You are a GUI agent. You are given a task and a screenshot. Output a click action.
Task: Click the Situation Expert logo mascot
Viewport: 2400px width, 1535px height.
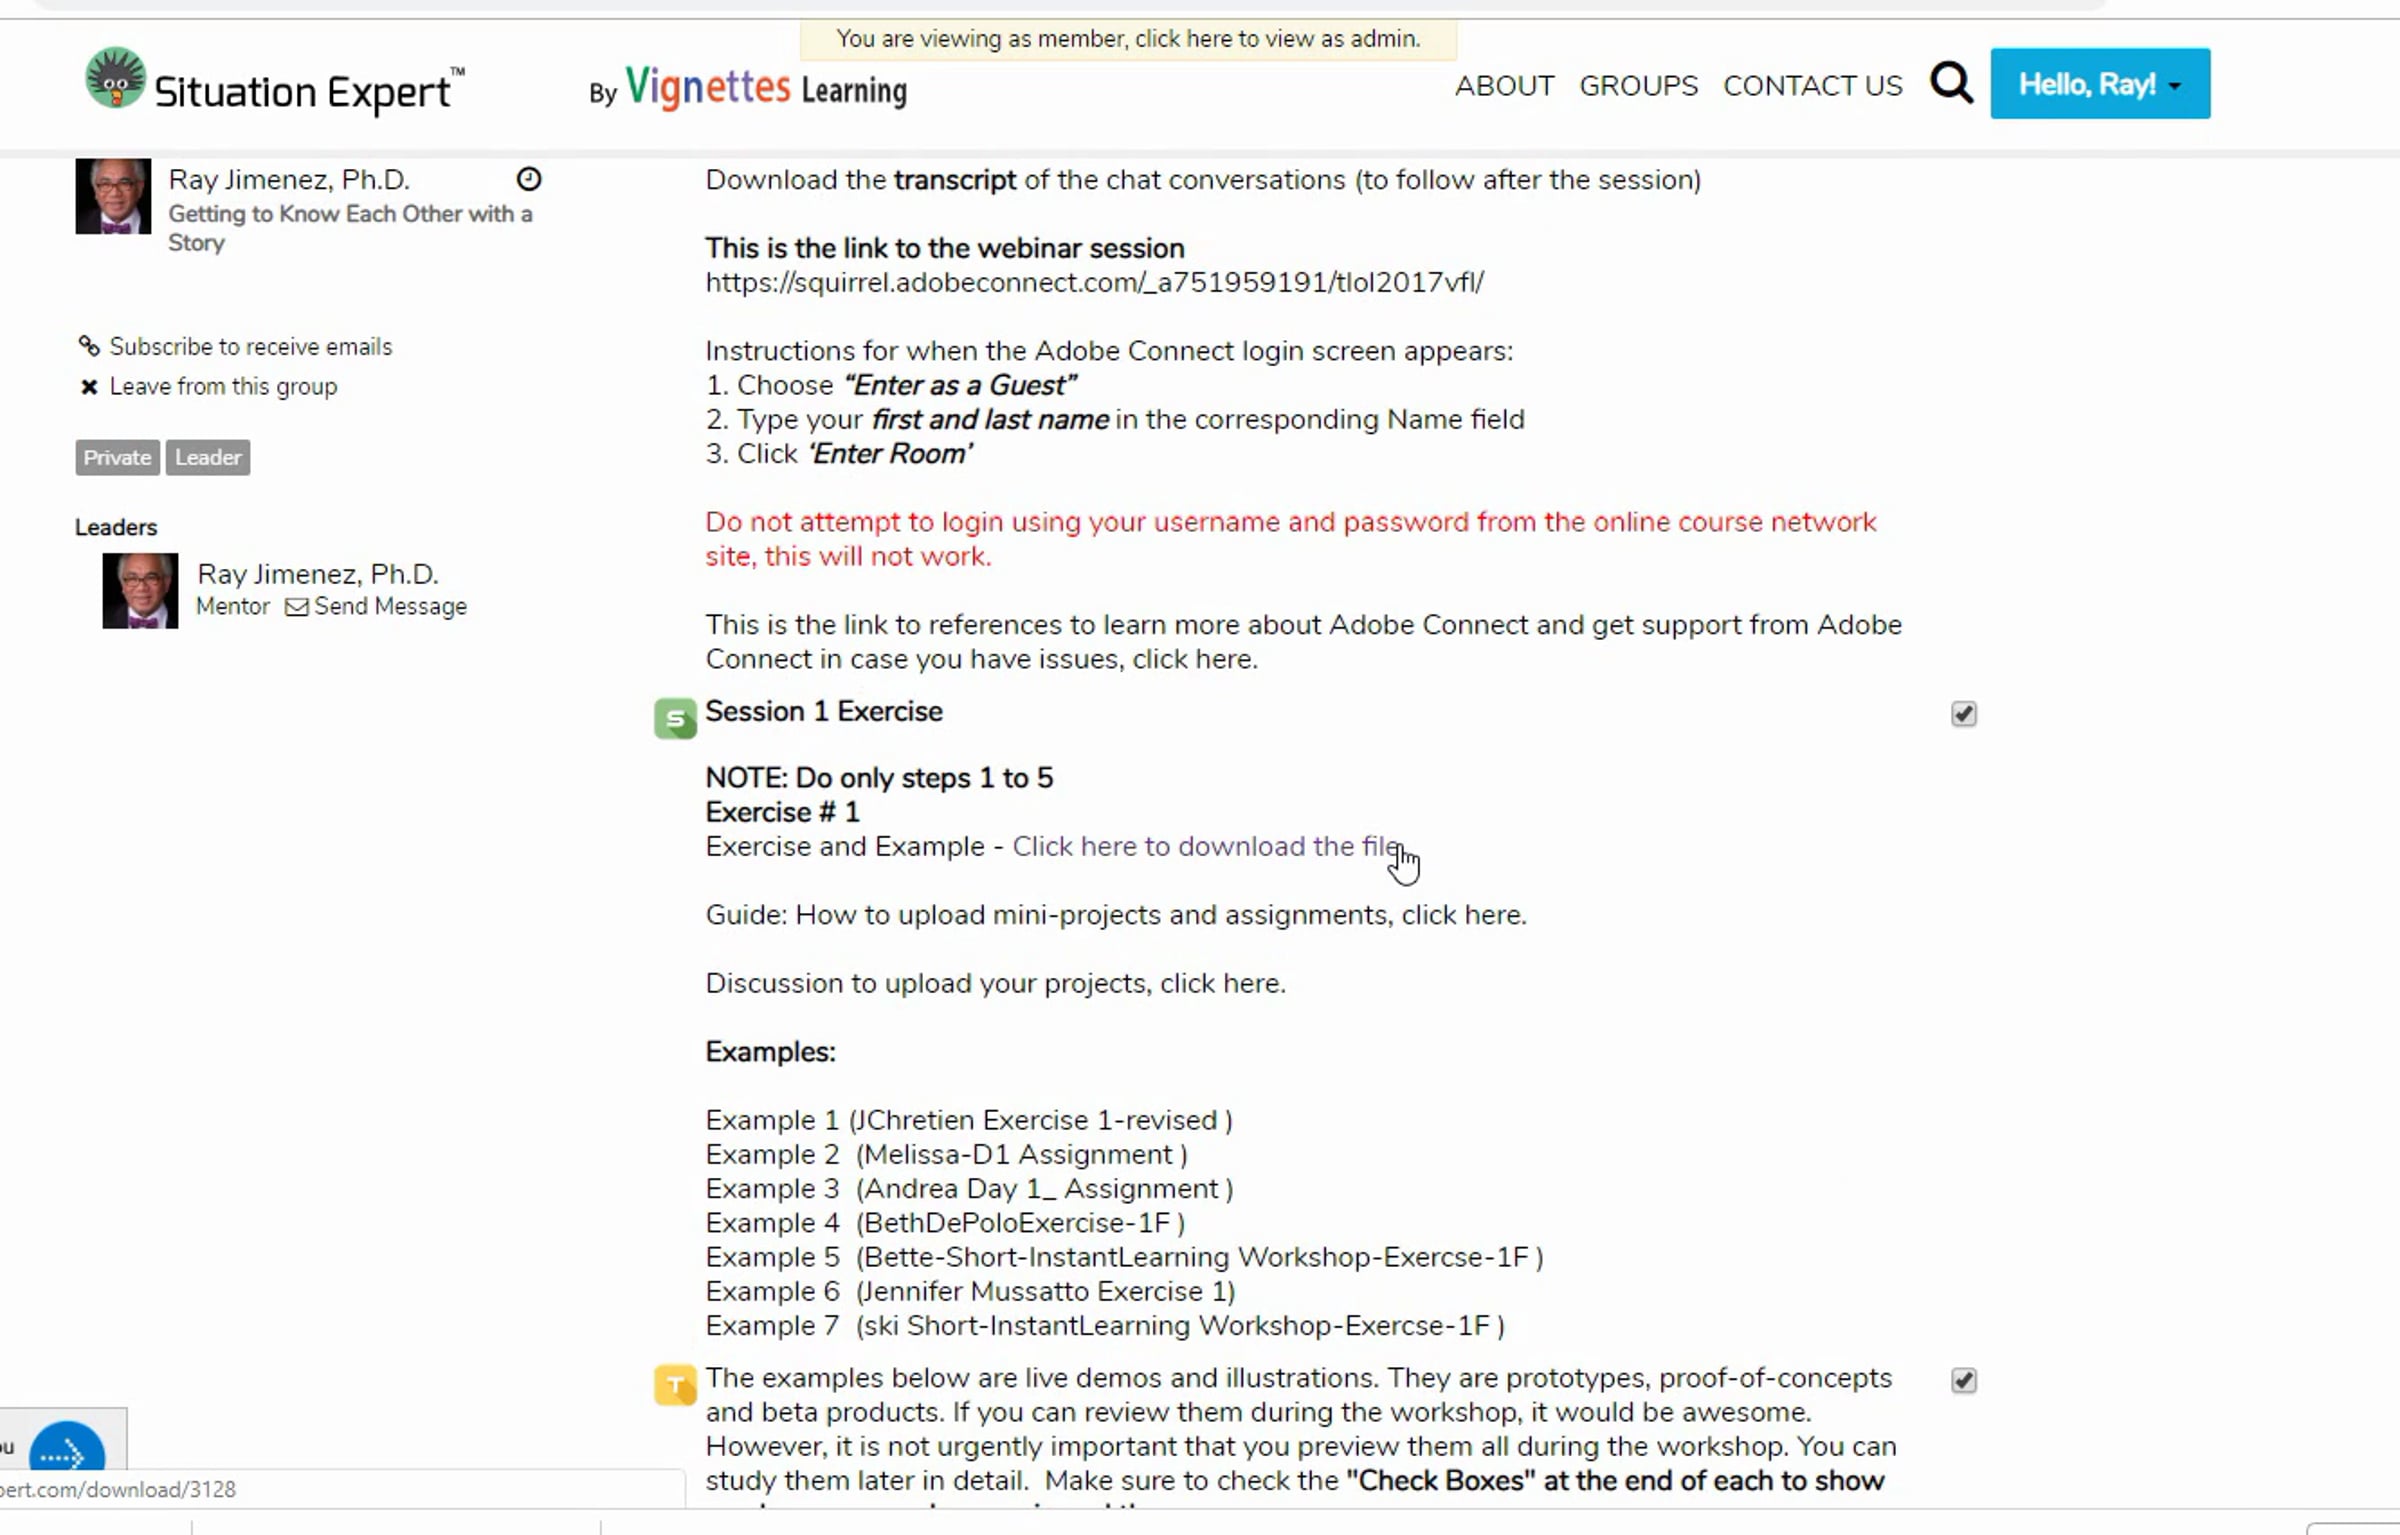point(115,79)
